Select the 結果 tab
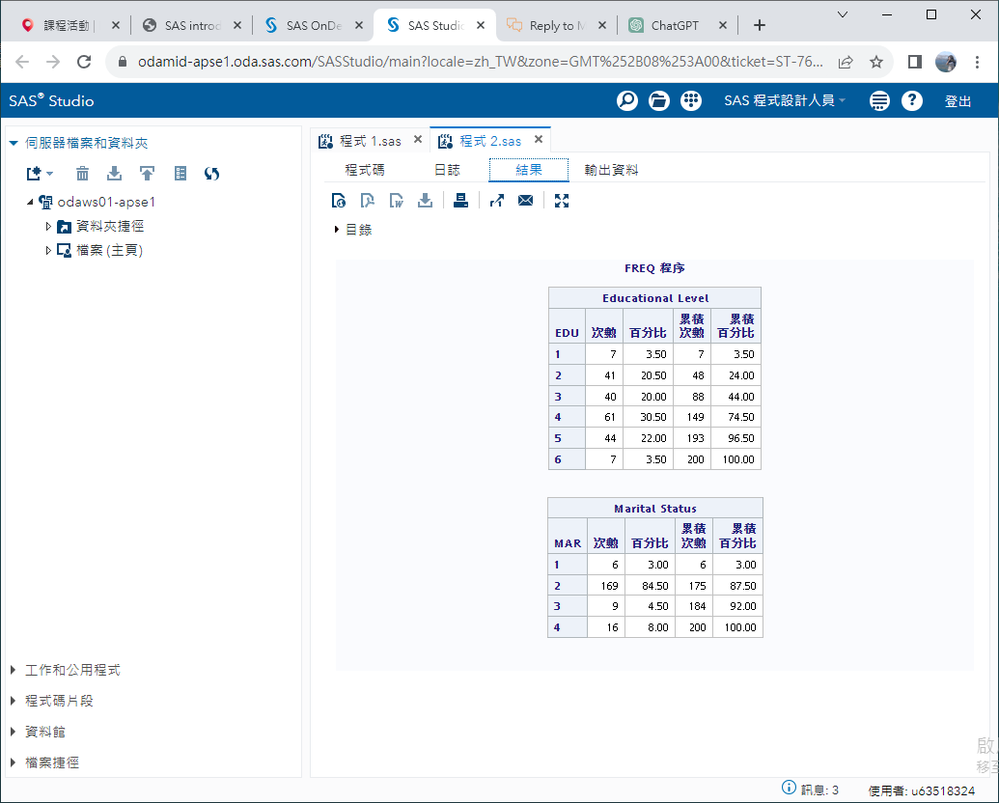The height and width of the screenshot is (803, 999). pos(529,170)
